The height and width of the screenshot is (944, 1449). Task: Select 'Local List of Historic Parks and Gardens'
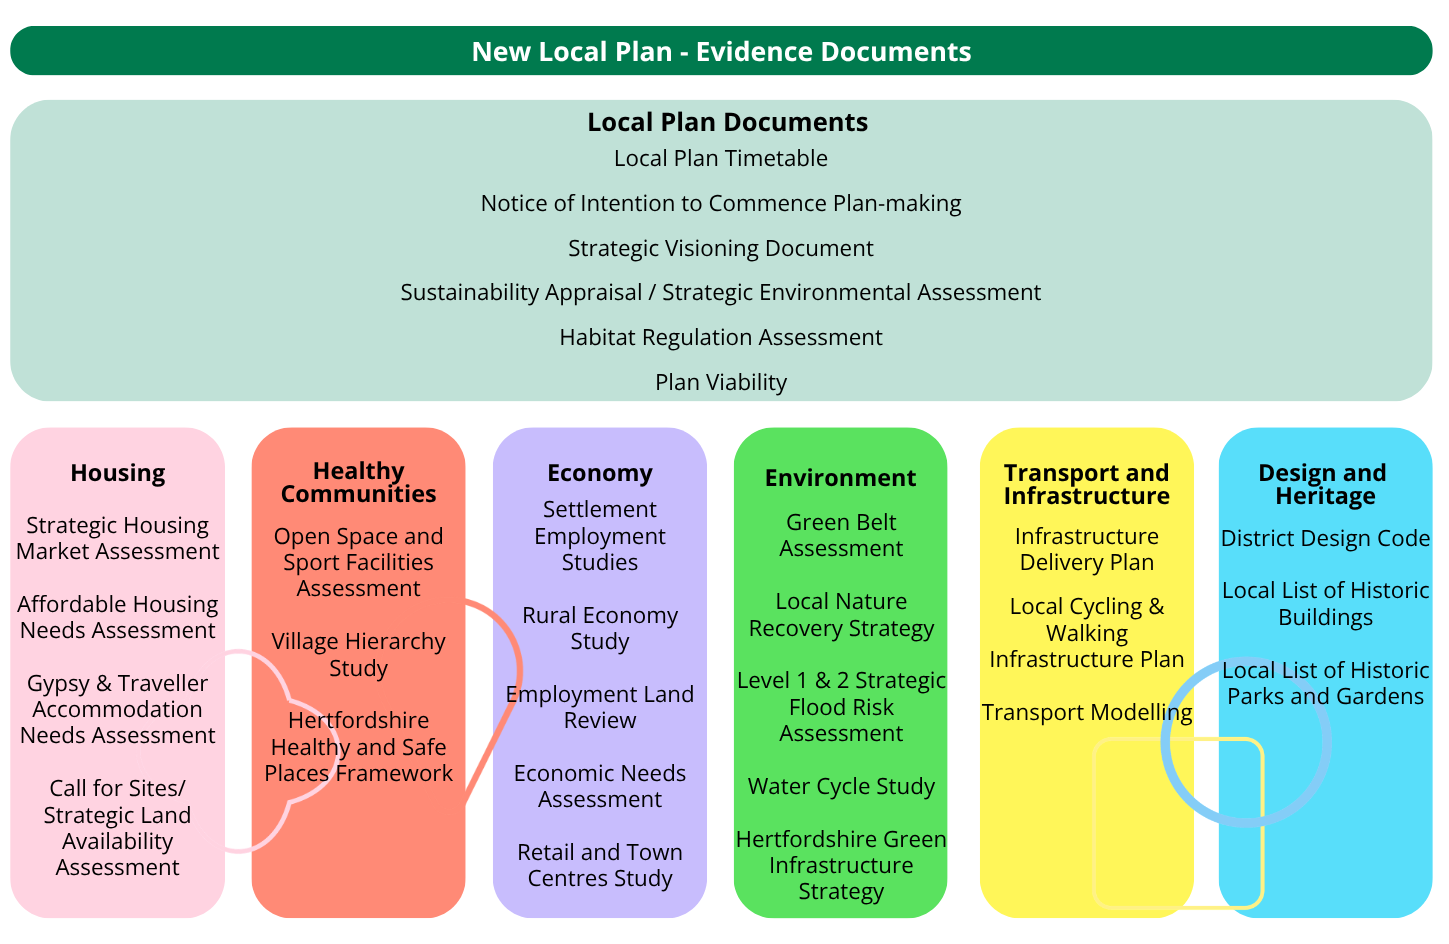point(1326,683)
